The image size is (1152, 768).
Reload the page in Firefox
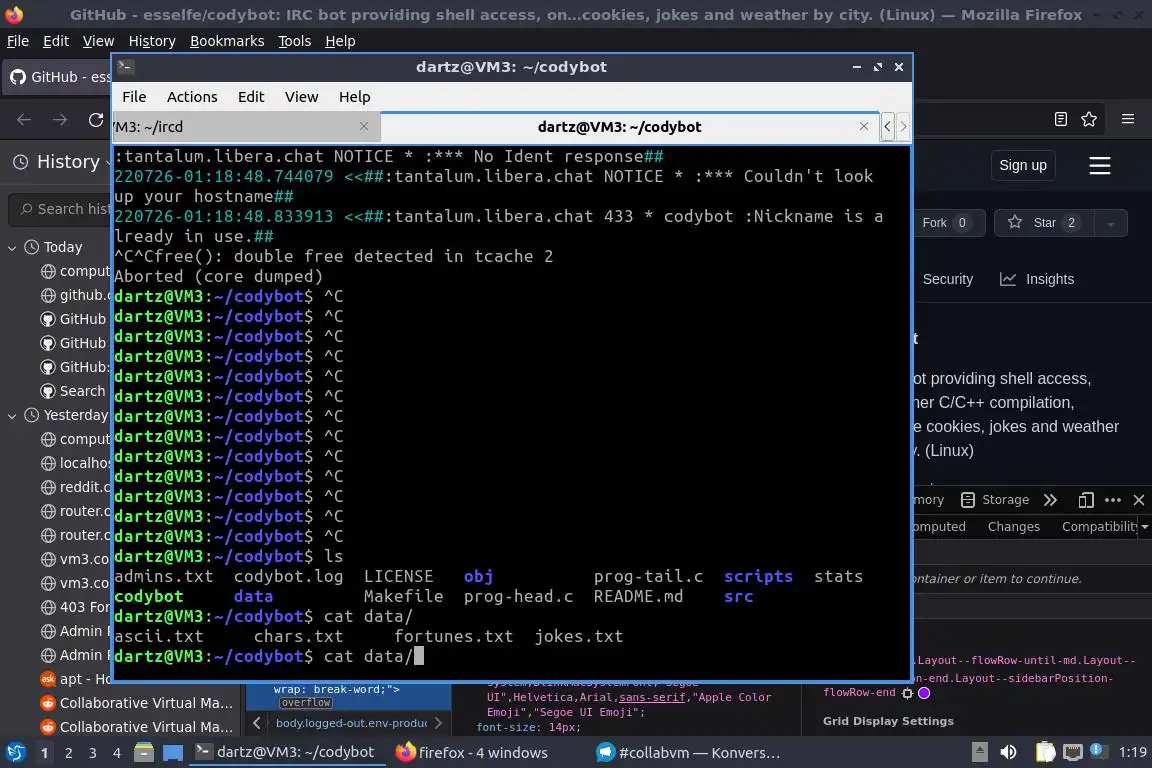click(96, 120)
